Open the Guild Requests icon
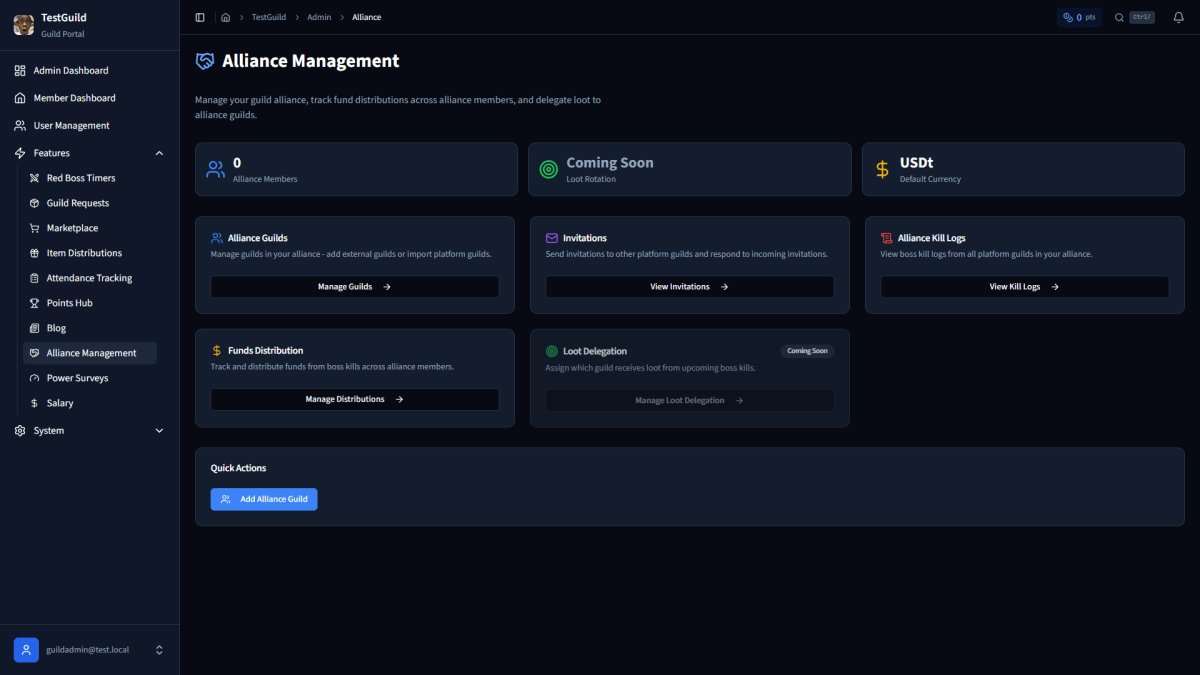1200x675 pixels. click(35, 202)
